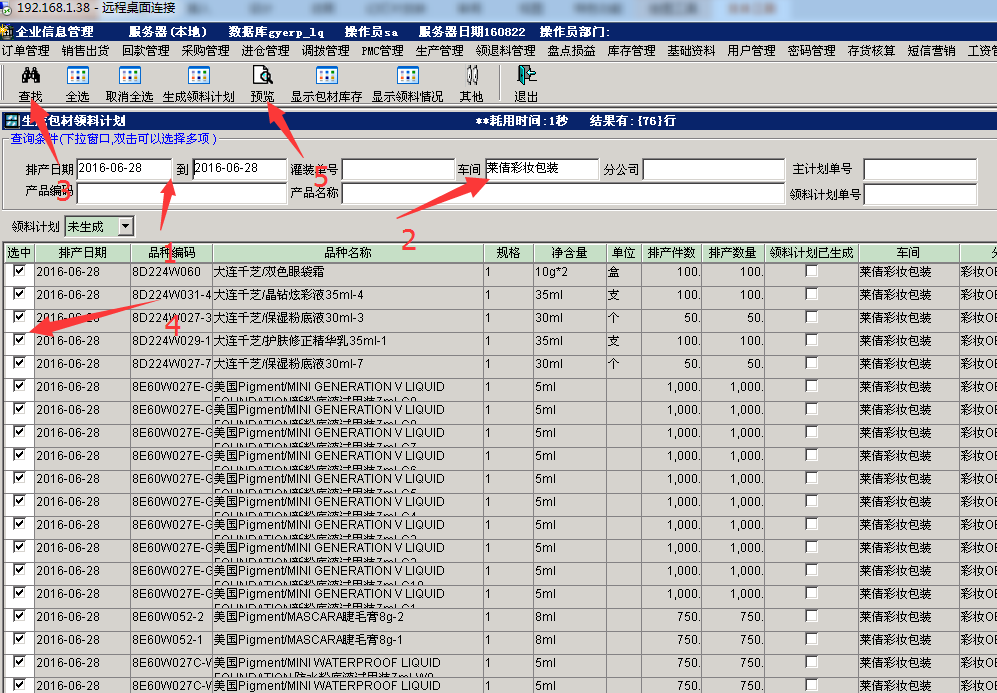Viewport: 997px width, 693px height.
Task: Click the 主计划单号 input field
Action: pyautogui.click(x=920, y=170)
